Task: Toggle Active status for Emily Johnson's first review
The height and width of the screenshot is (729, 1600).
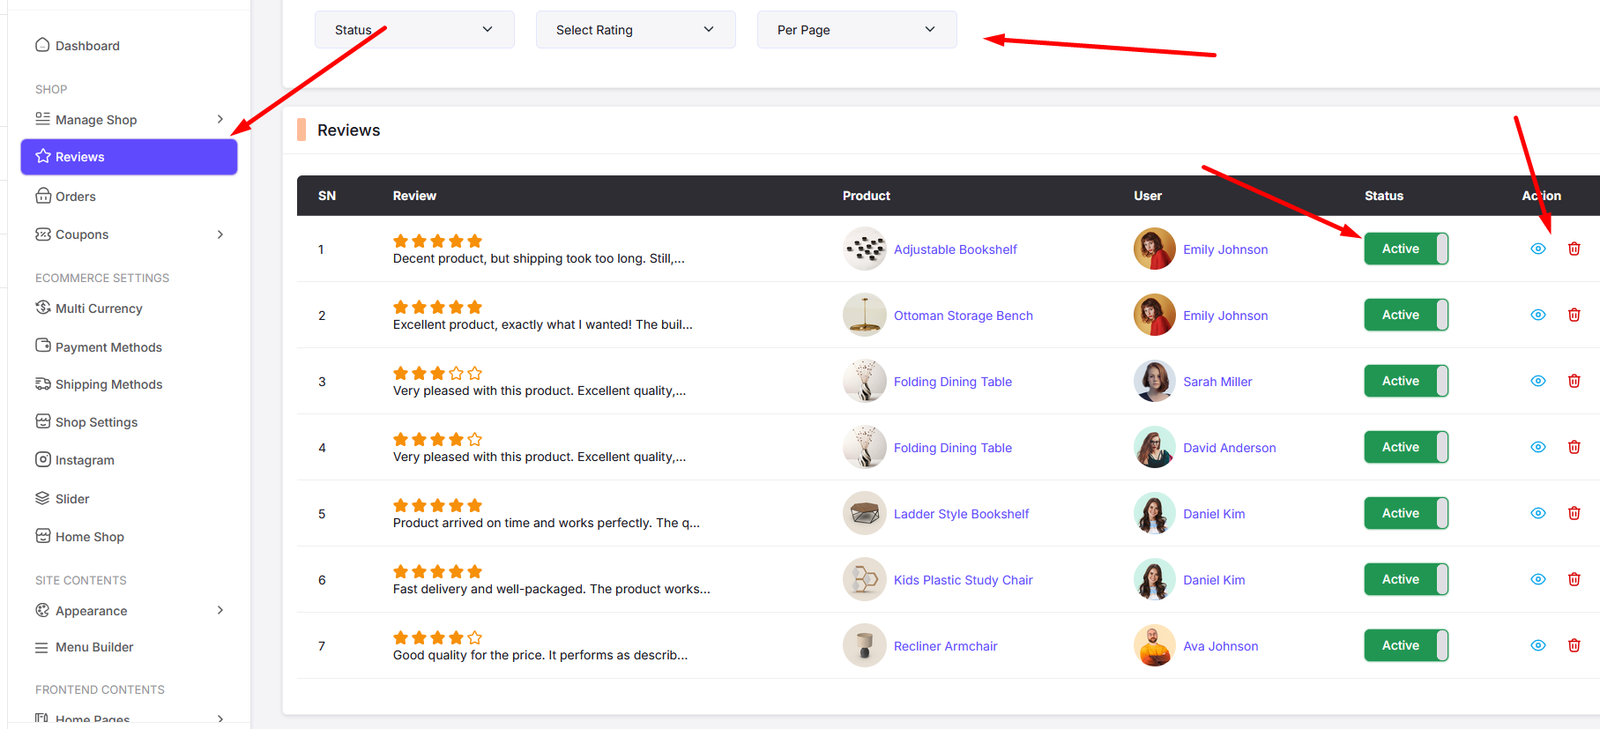Action: (1406, 249)
